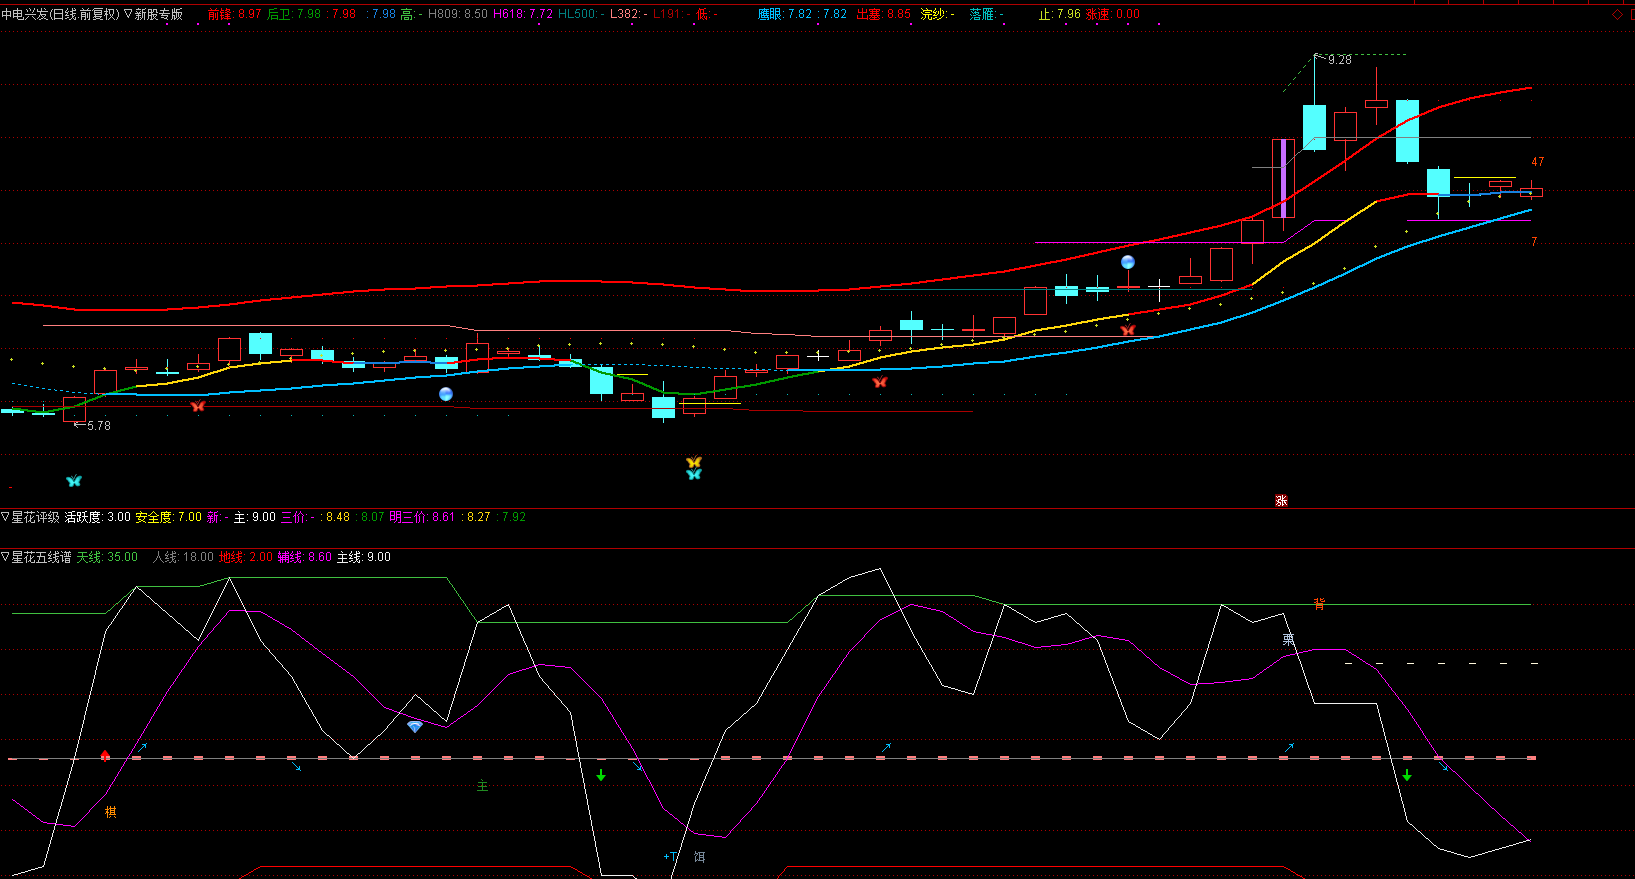Open the ▽新股专版 indicator dropdown
1635x879 pixels.
(153, 14)
